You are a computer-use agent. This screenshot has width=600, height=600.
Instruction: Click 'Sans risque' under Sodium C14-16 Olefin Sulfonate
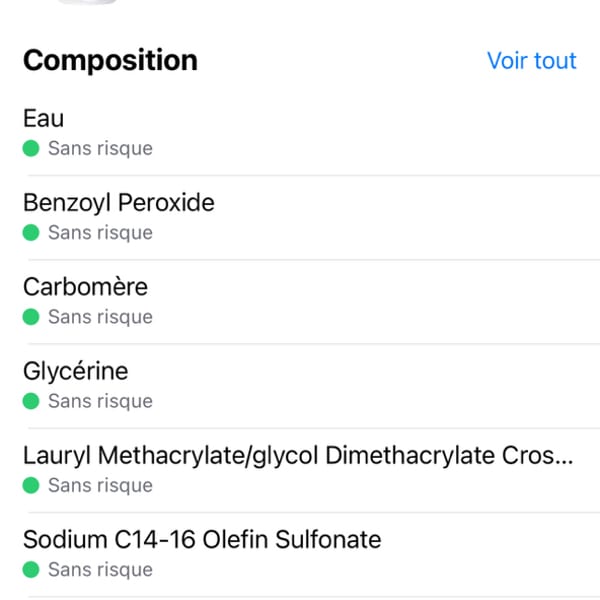[100, 569]
